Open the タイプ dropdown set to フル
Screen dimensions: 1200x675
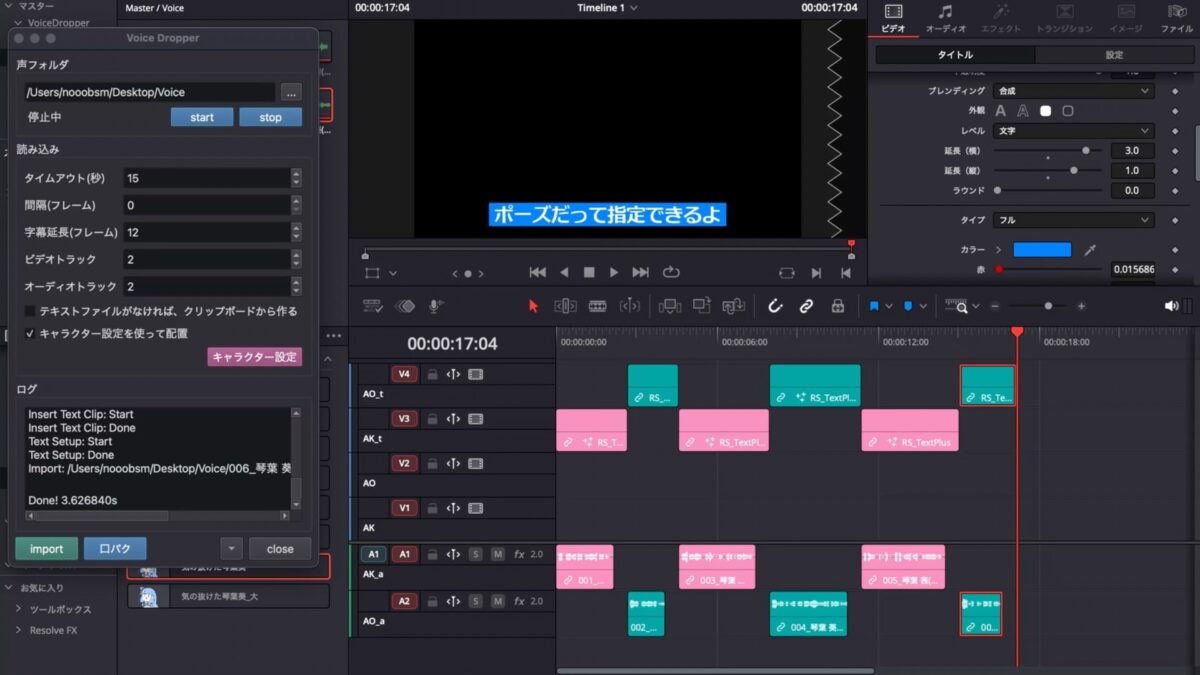point(1074,220)
